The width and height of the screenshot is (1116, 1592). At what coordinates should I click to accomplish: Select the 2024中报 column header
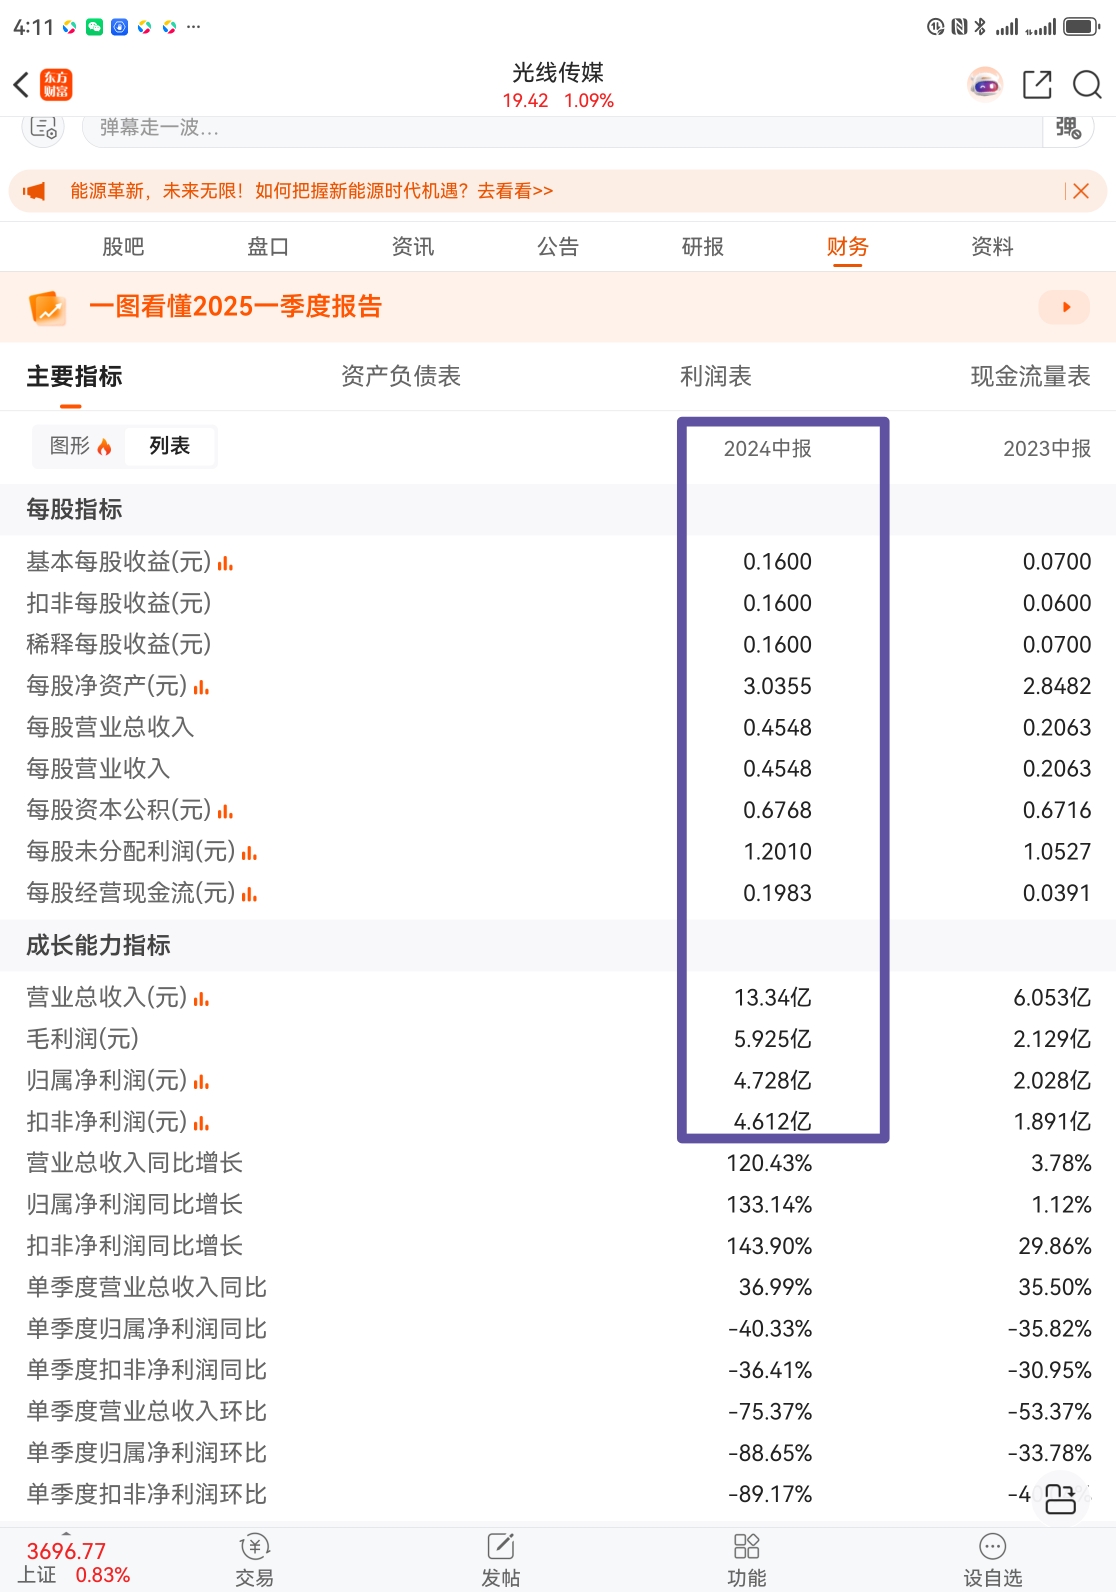tap(768, 449)
